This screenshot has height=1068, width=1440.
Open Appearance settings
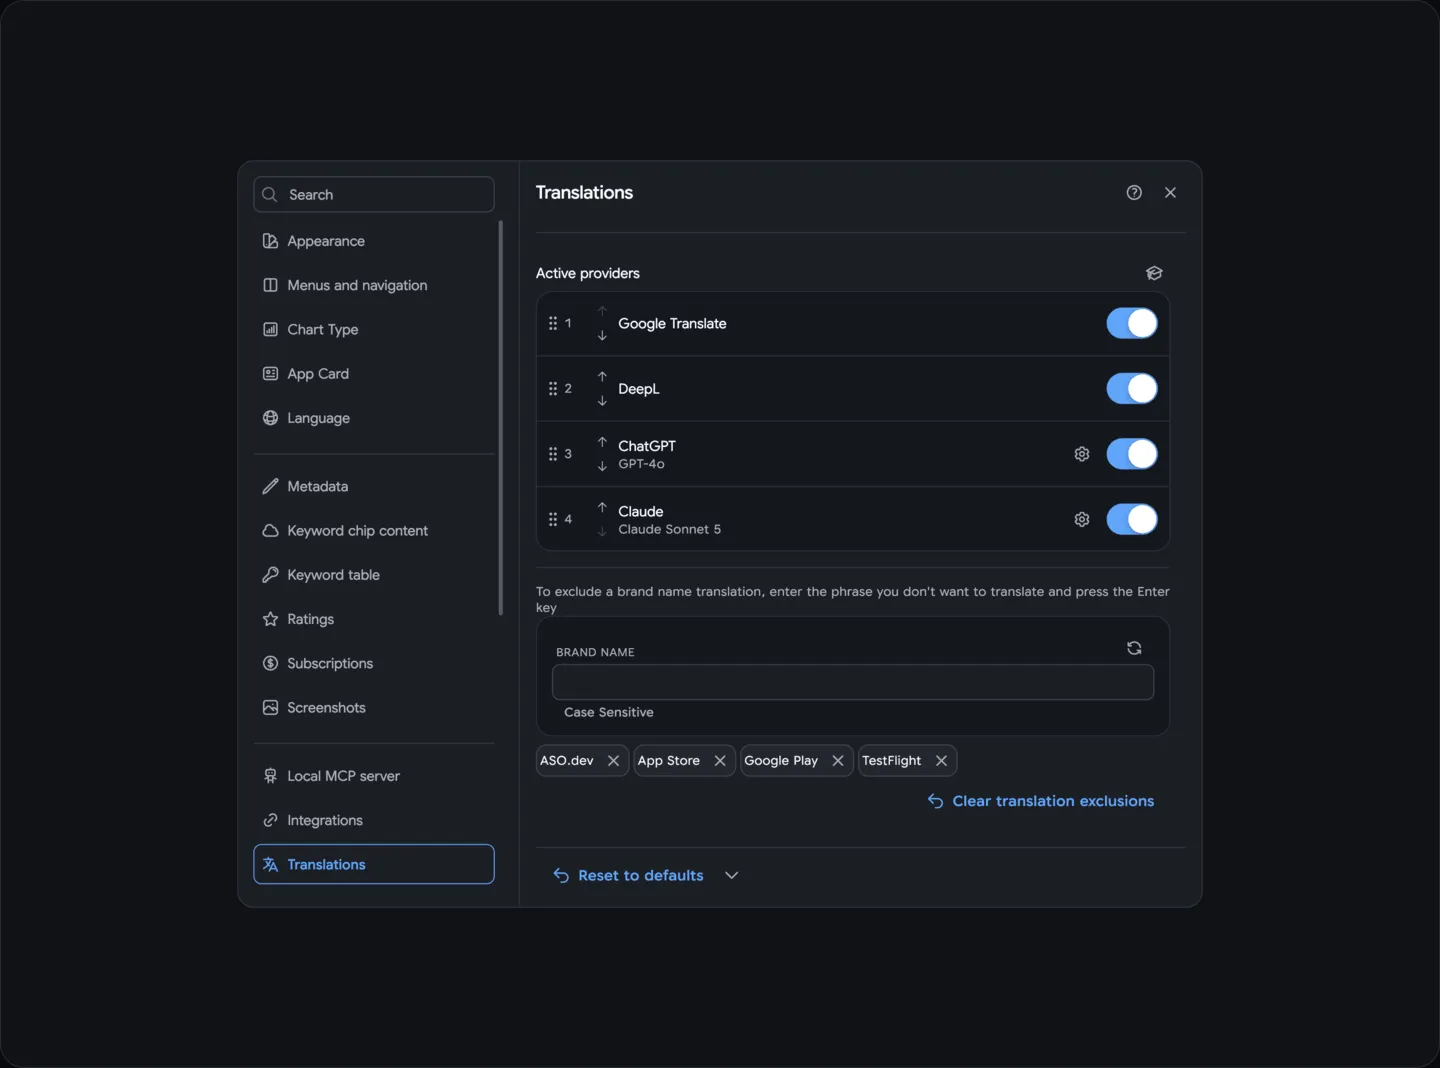374,241
